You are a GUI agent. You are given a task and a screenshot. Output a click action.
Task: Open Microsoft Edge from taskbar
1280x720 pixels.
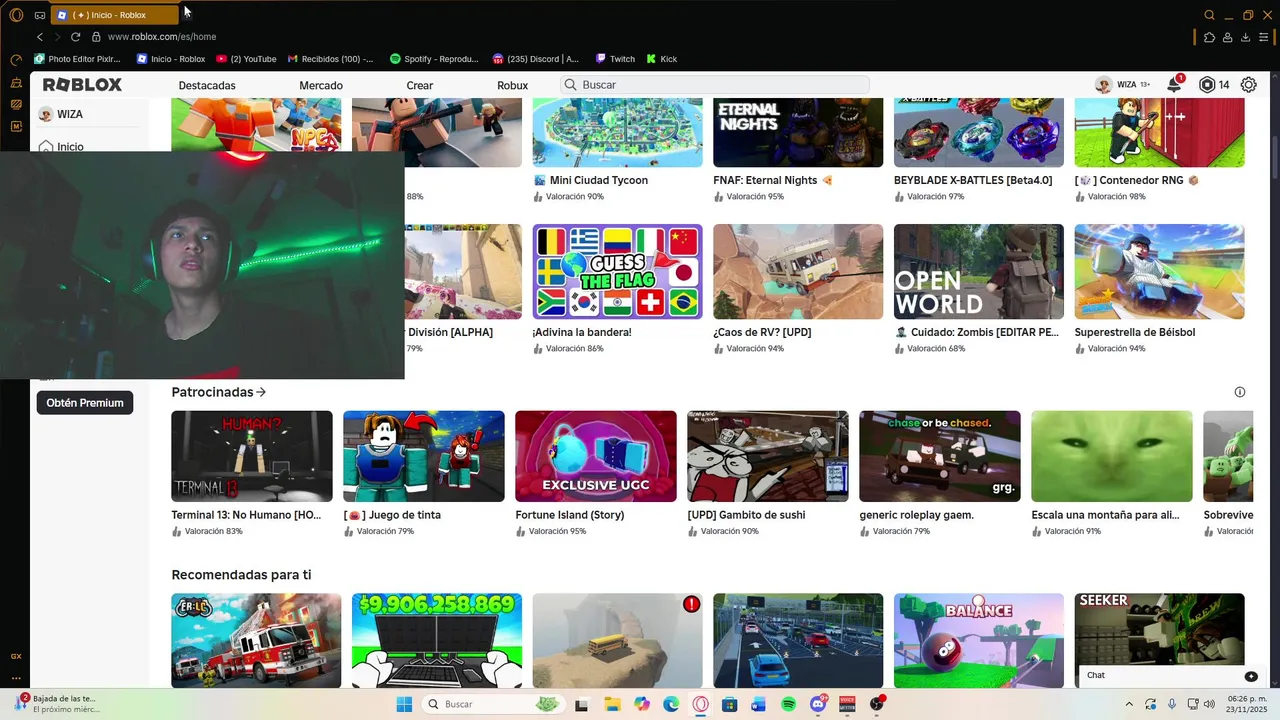click(671, 704)
